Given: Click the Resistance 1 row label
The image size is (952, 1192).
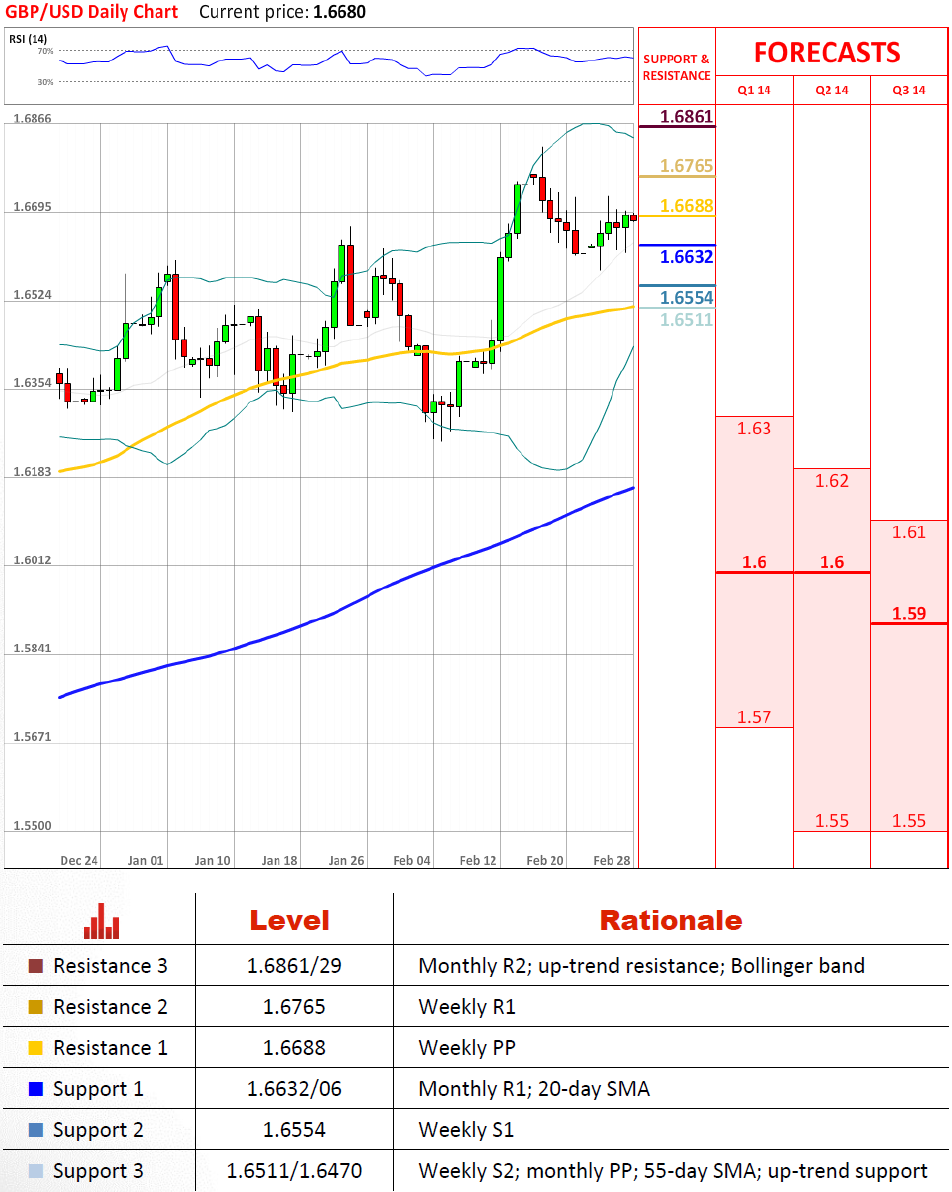Looking at the screenshot, I should [x=110, y=1048].
